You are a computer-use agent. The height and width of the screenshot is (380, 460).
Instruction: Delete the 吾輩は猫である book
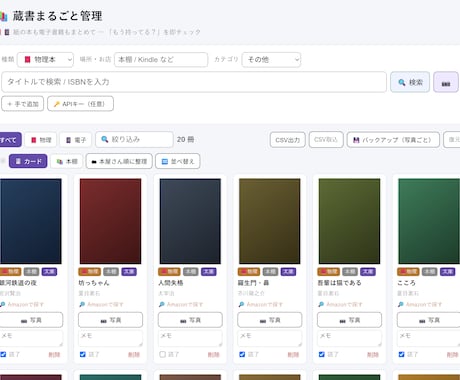click(x=373, y=355)
